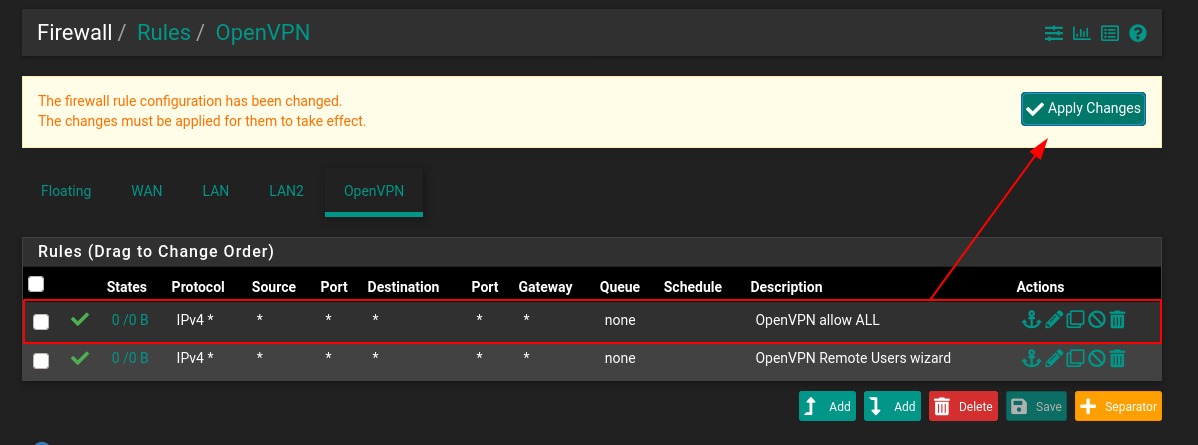Edit the OpenVPN Remote Users wizard rule
This screenshot has height=445, width=1198.
pyautogui.click(x=1054, y=358)
